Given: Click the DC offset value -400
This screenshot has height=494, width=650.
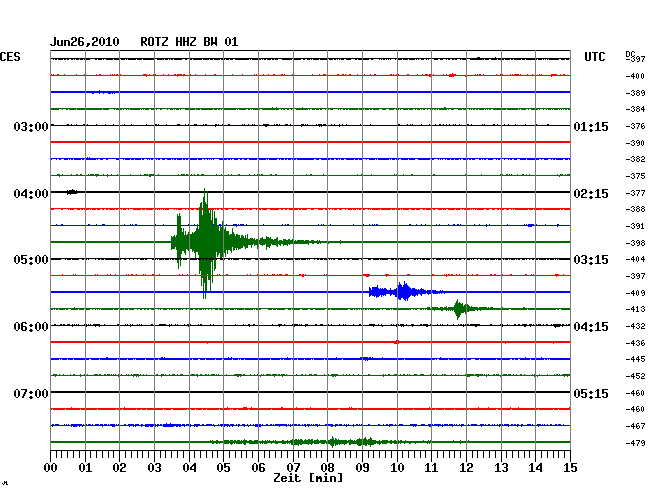Looking at the screenshot, I should (x=635, y=76).
